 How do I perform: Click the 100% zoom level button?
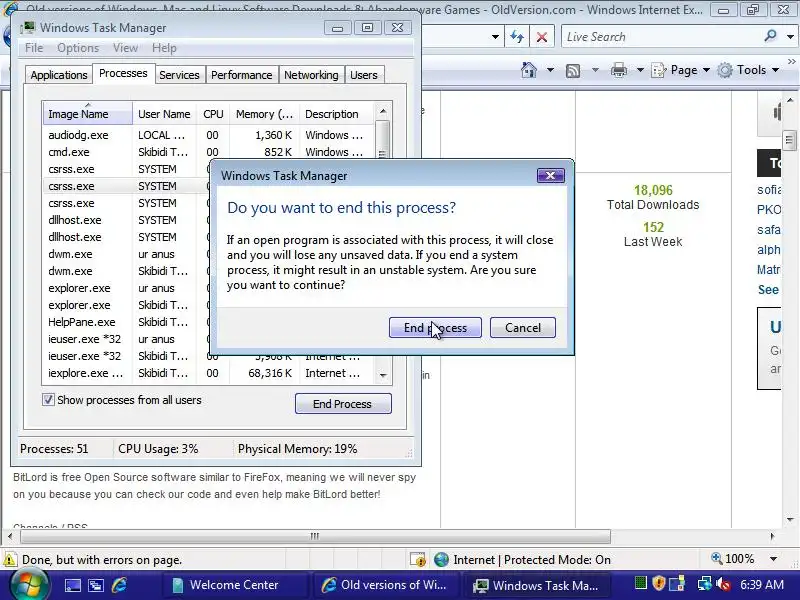(x=733, y=559)
